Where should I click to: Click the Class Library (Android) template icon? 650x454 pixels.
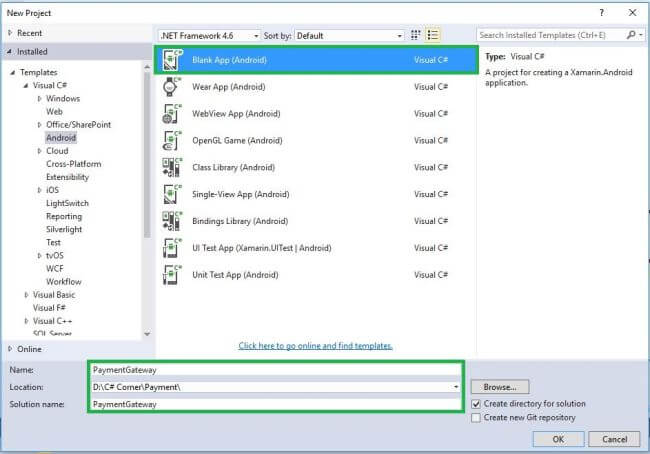pyautogui.click(x=172, y=168)
